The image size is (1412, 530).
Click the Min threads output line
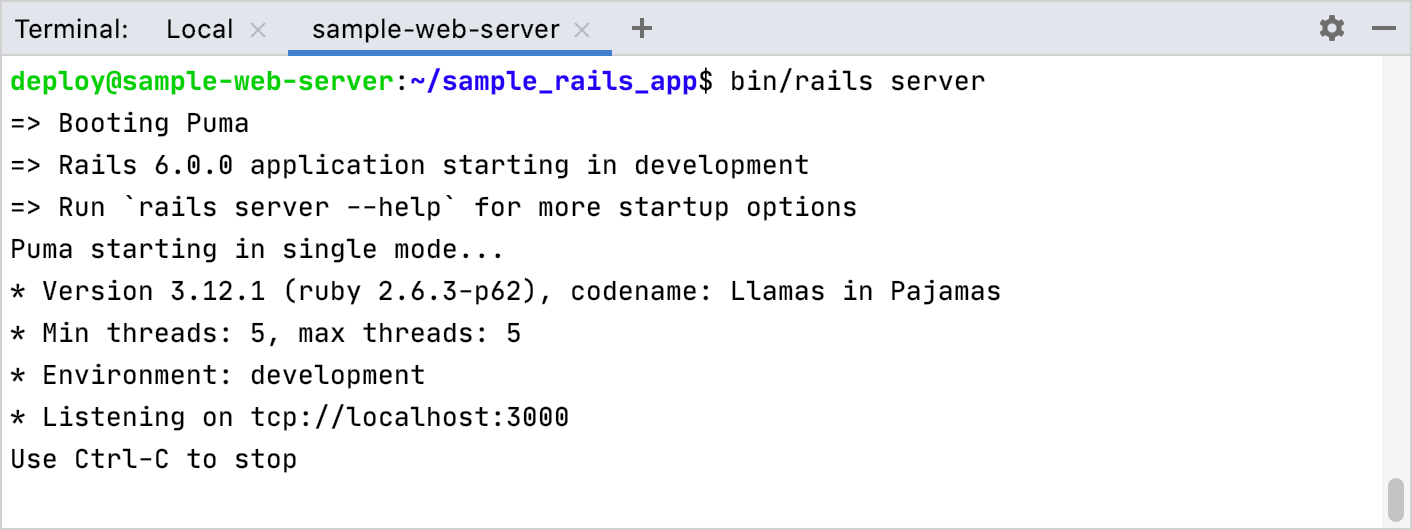click(266, 333)
